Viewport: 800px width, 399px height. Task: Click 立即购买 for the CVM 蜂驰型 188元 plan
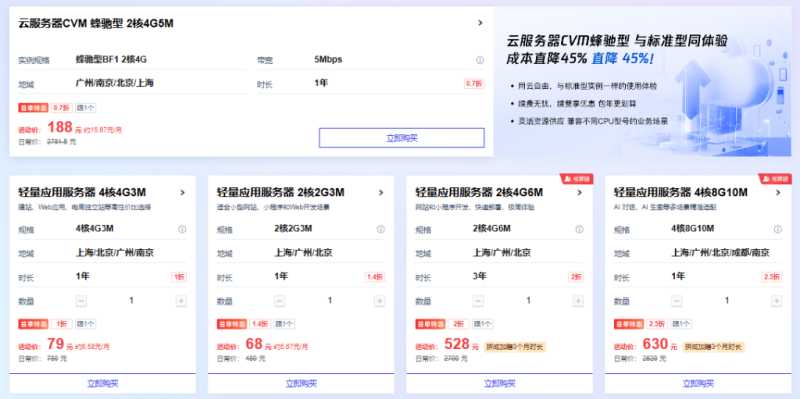coord(402,138)
